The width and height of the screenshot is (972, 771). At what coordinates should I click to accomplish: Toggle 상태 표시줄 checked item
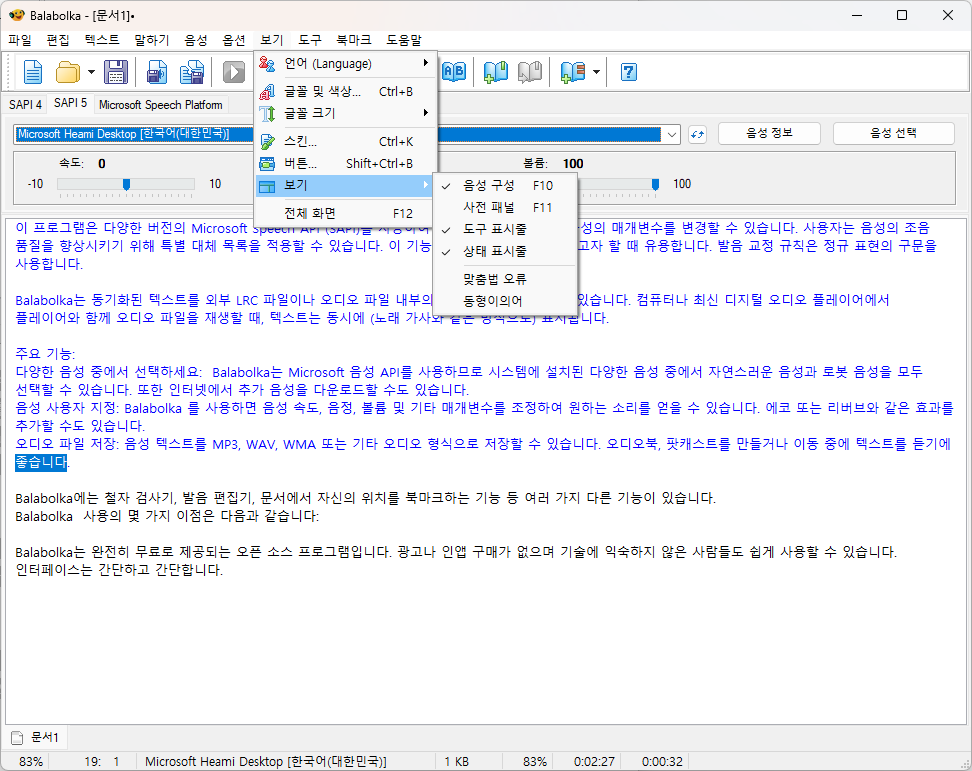(x=505, y=251)
